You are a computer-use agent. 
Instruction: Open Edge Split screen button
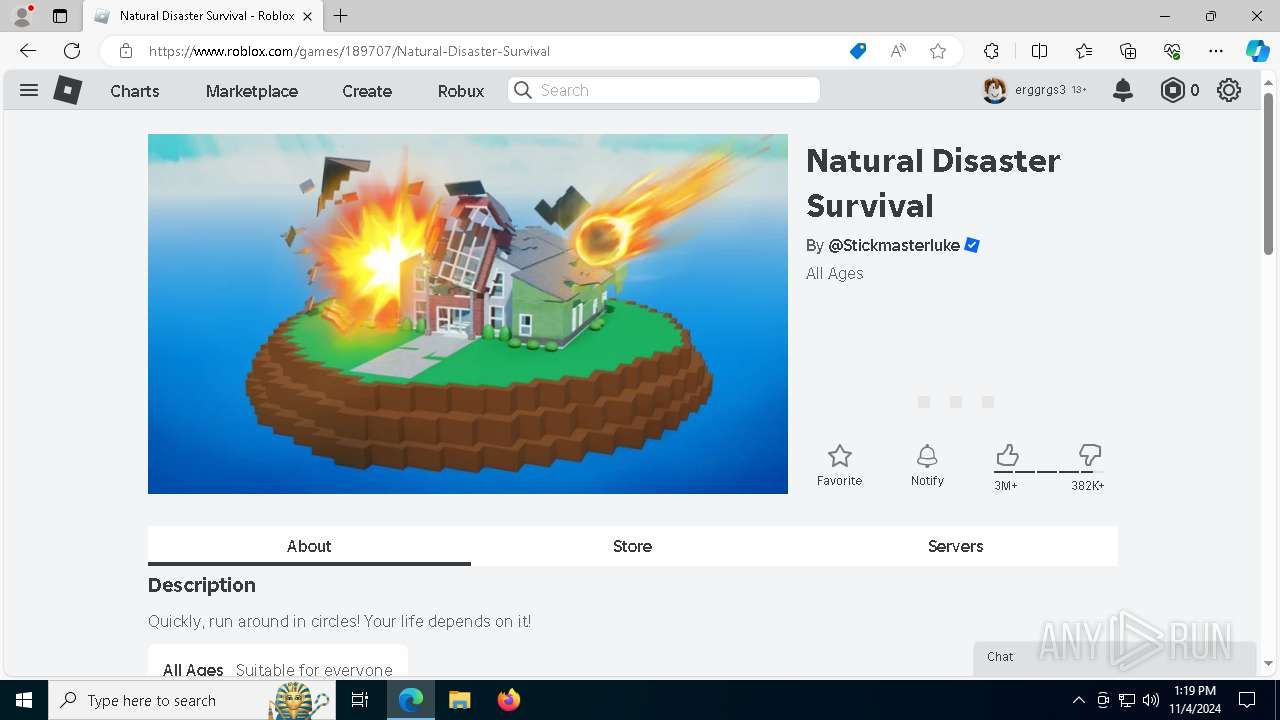click(1039, 51)
